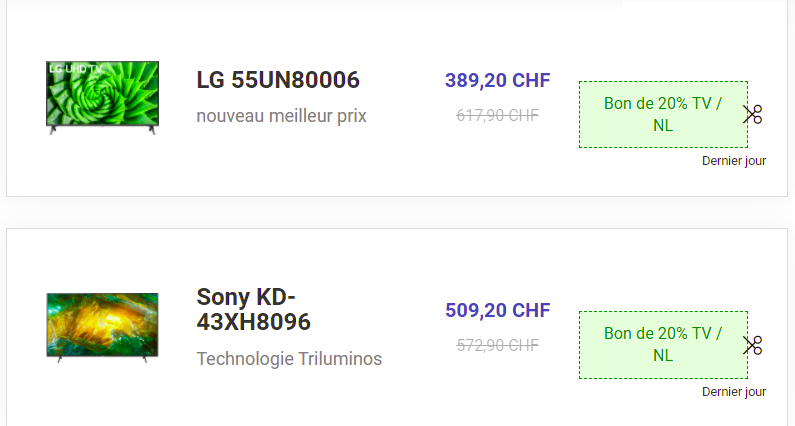Click the 389,20 CHF sale price

(x=497, y=80)
